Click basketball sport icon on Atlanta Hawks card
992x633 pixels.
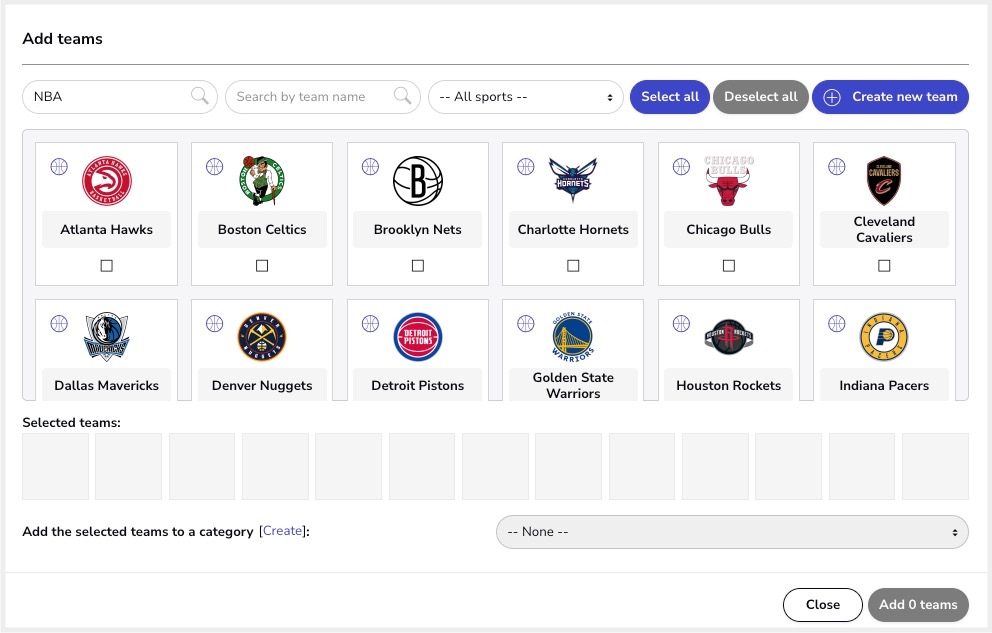[x=59, y=166]
